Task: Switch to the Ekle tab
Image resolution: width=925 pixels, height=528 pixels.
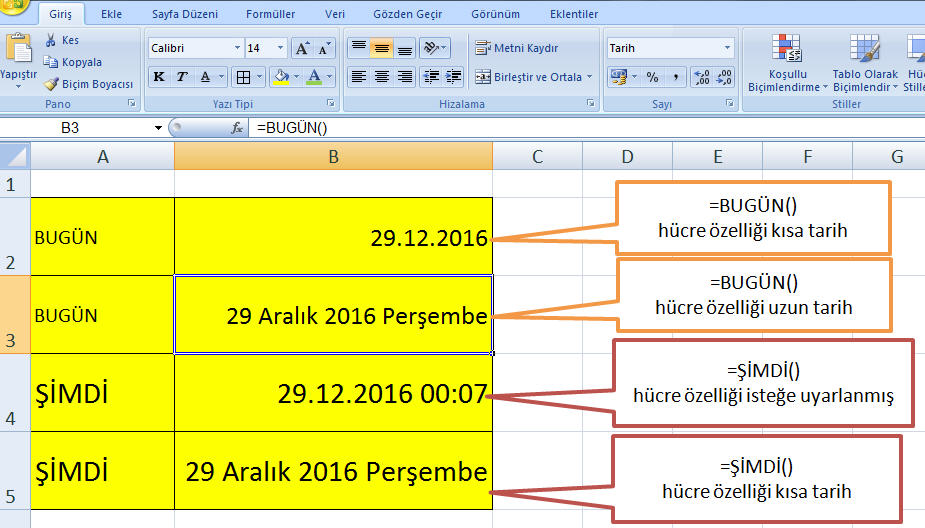Action: (x=111, y=14)
